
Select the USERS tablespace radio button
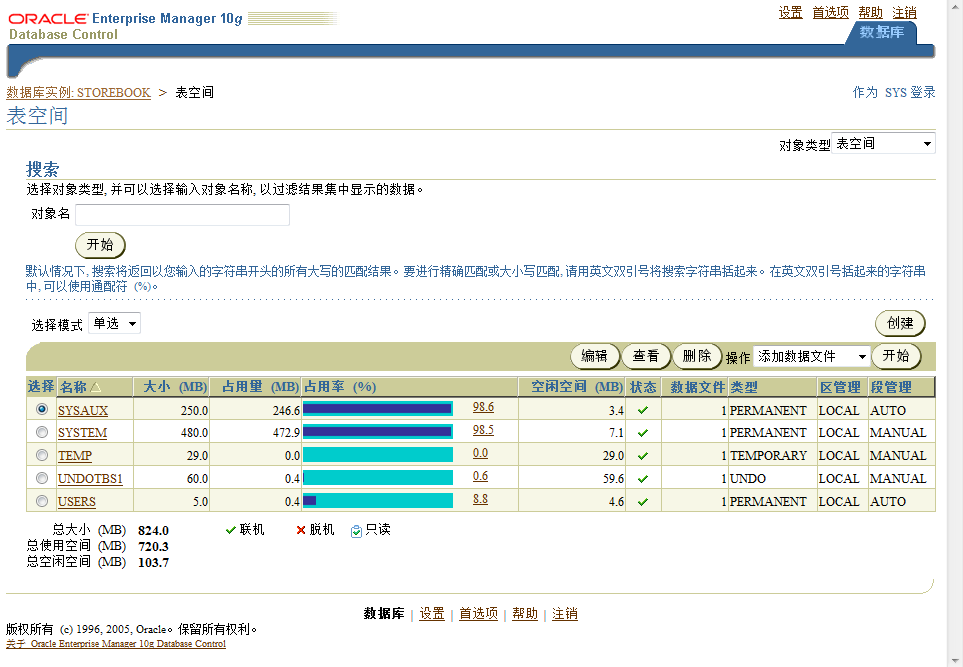[x=40, y=501]
